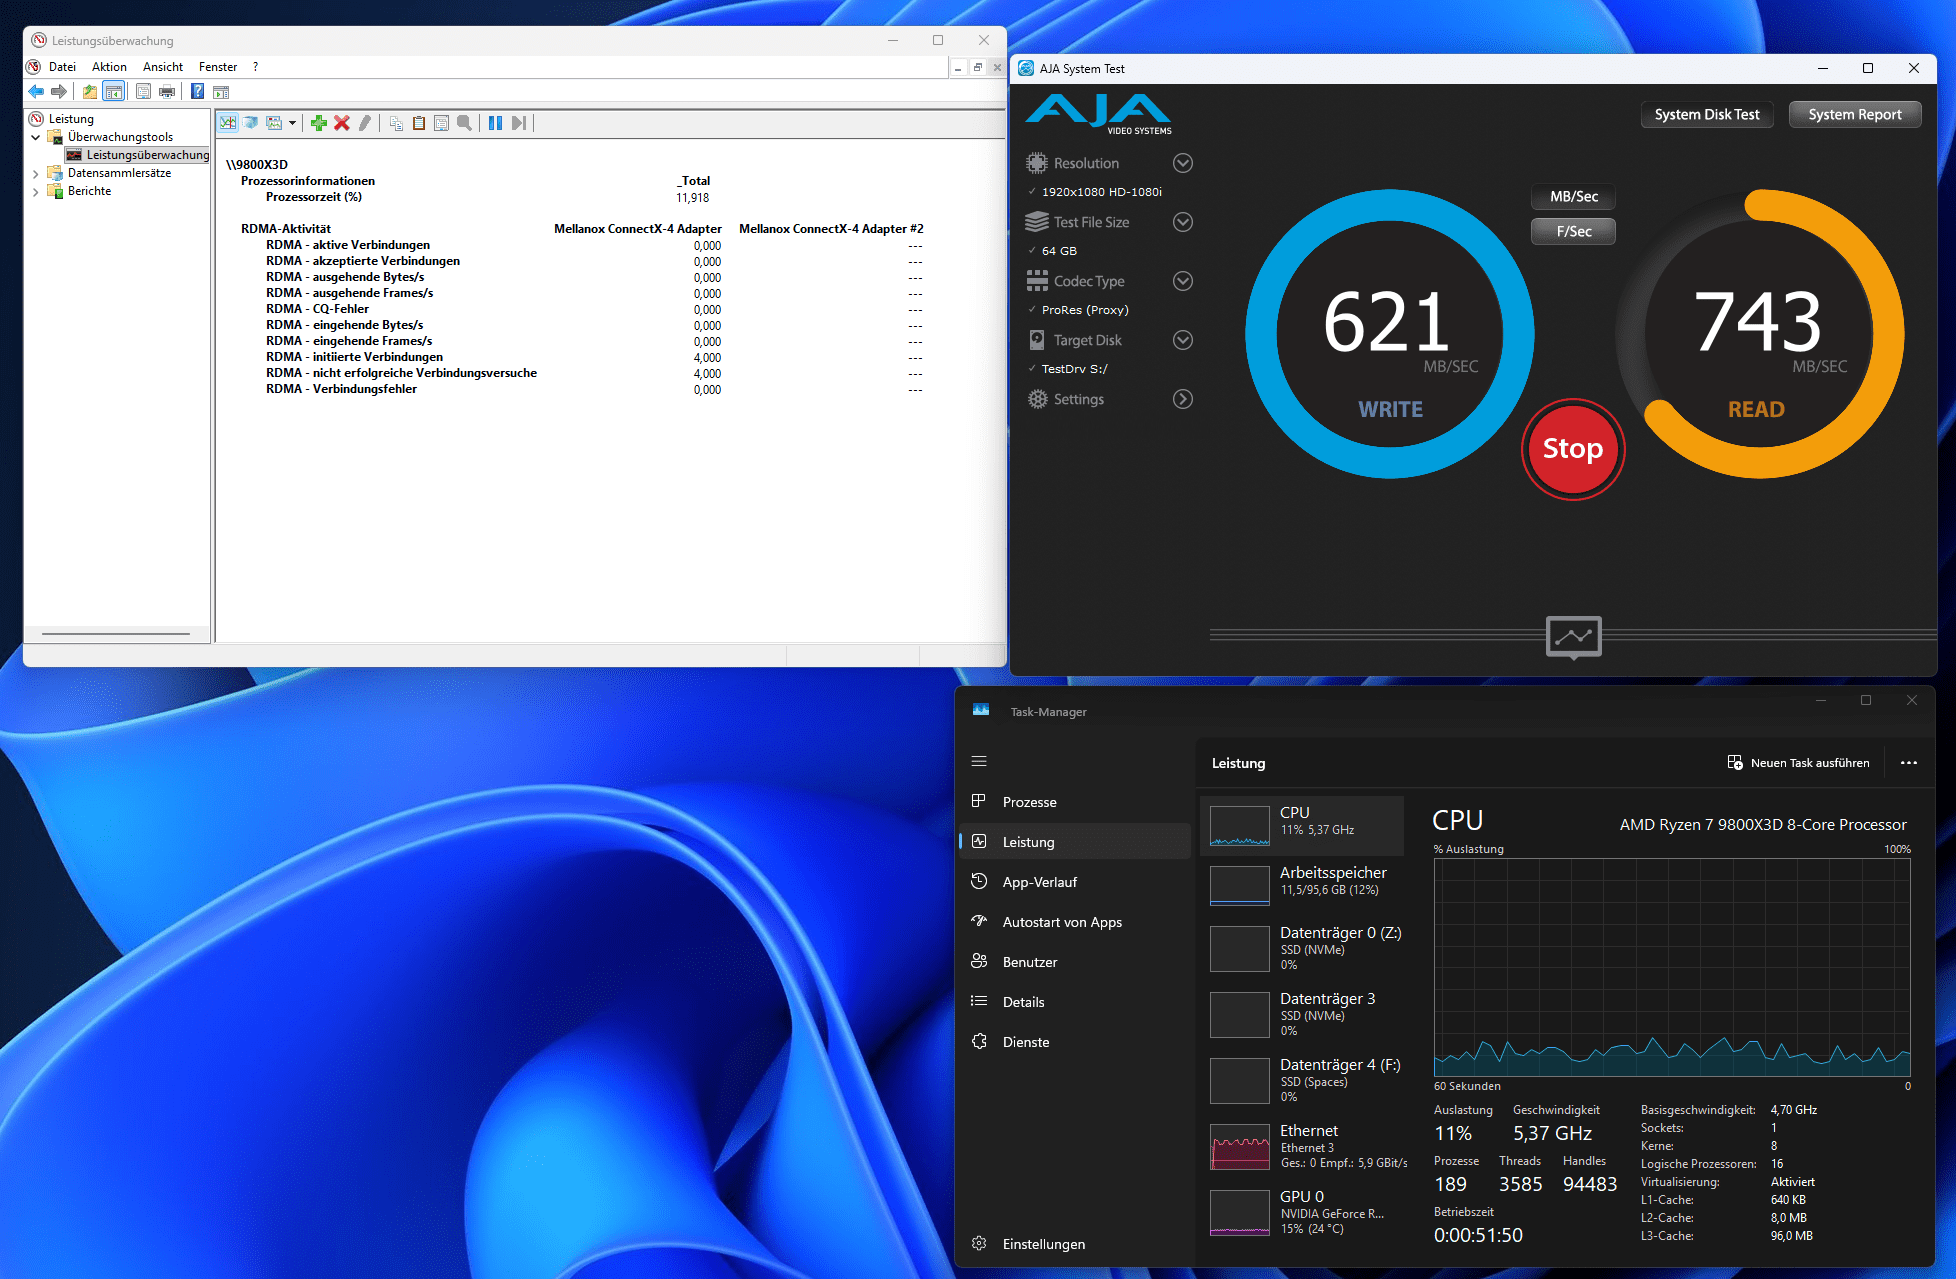Open Task-Manager Einstellungen
The width and height of the screenshot is (1956, 1279).
[x=1076, y=1244]
